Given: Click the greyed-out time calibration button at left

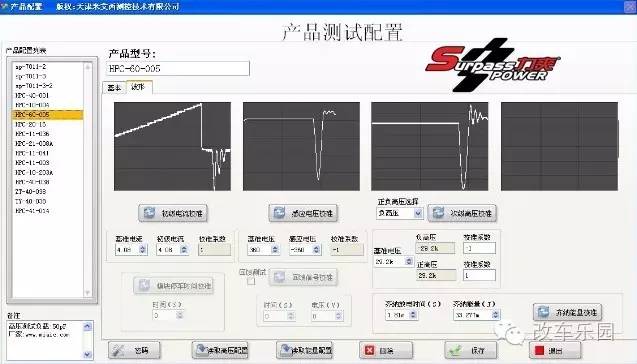Looking at the screenshot, I should coord(173,286).
